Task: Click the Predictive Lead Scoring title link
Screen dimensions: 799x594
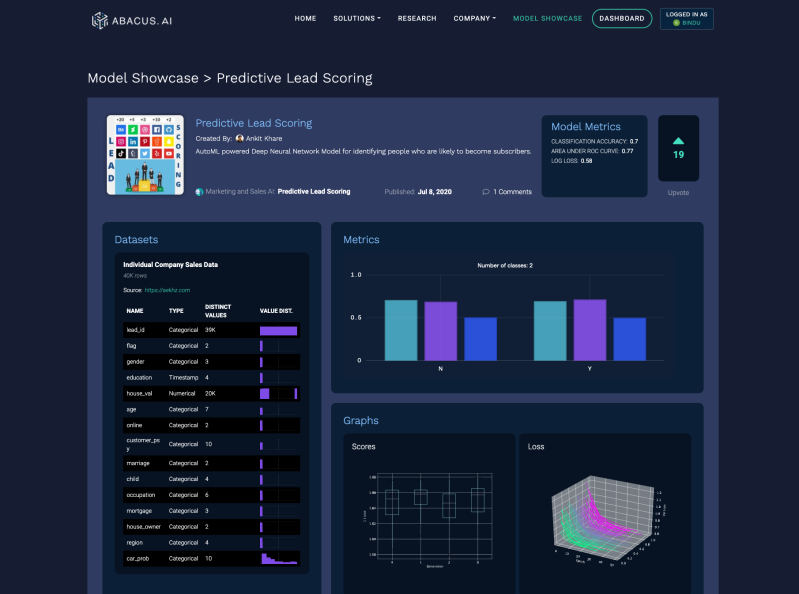Action: coord(253,123)
